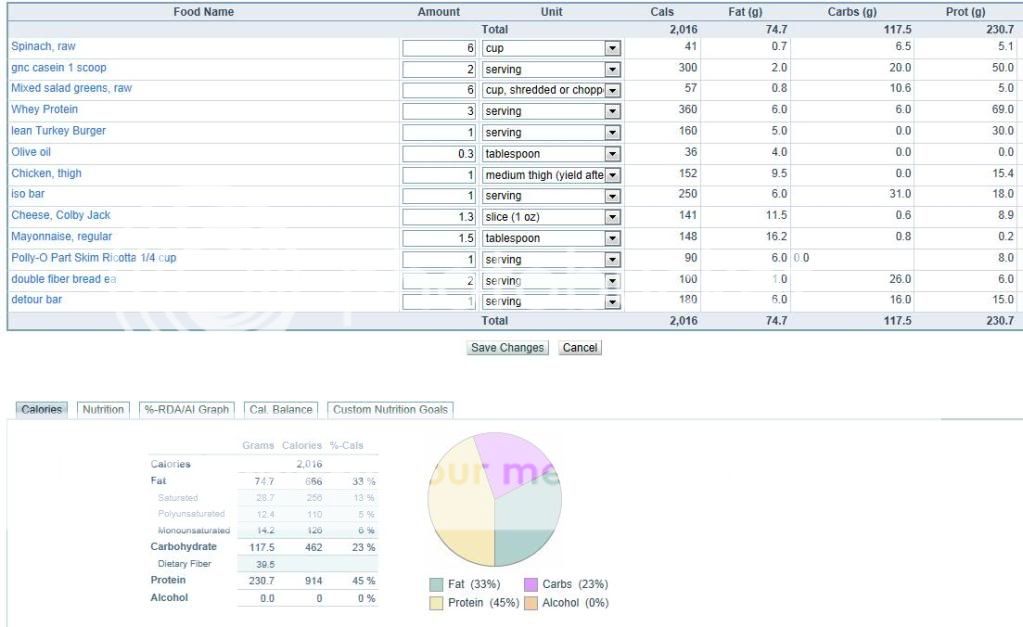
Task: Select the Calories tab
Action: 41,409
